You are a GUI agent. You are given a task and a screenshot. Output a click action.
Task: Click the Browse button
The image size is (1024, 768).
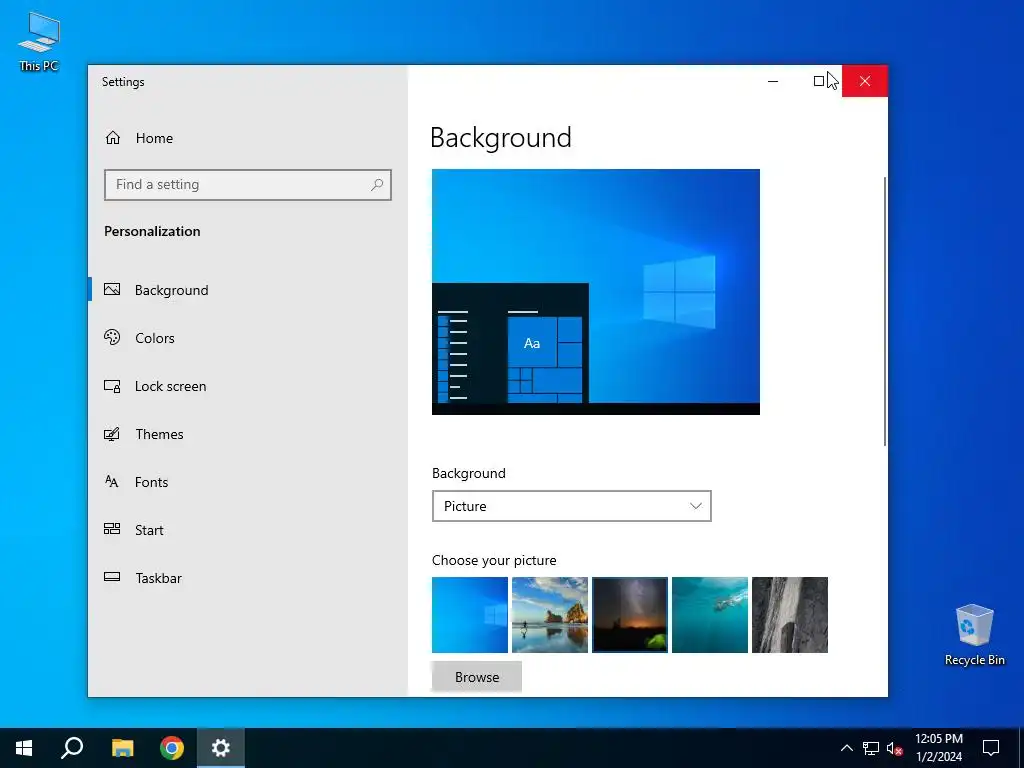477,677
